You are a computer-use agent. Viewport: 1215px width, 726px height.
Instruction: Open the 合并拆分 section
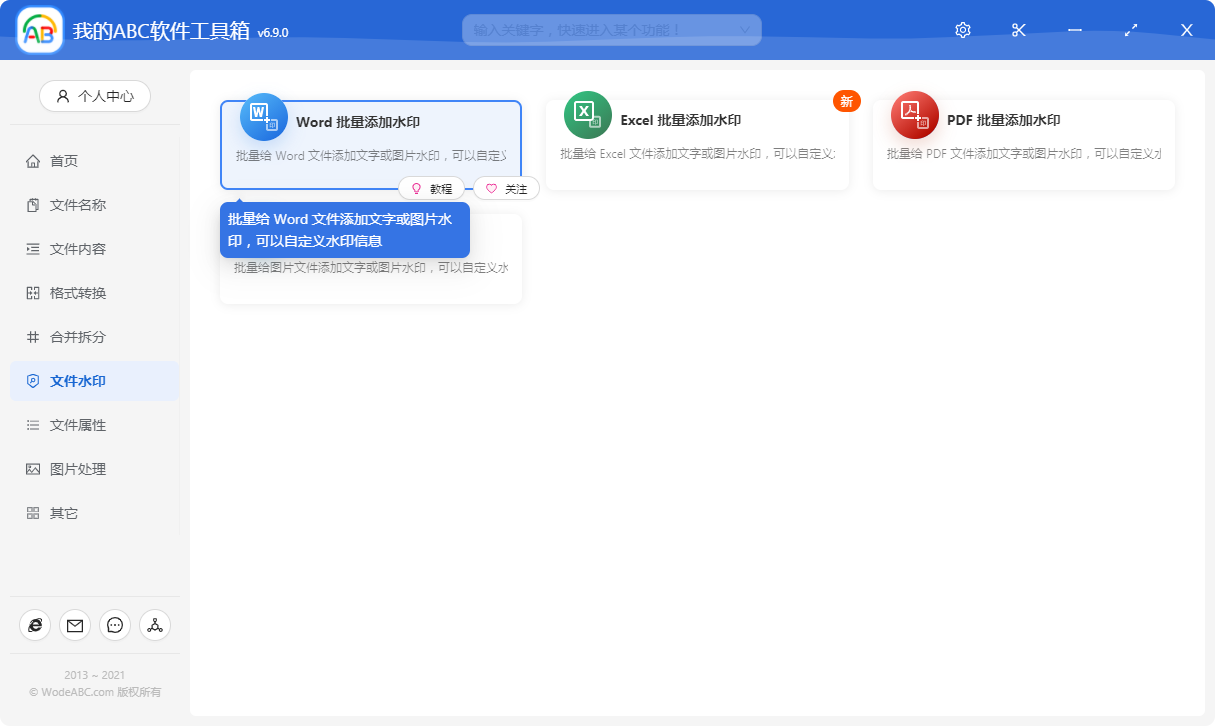tap(64, 337)
